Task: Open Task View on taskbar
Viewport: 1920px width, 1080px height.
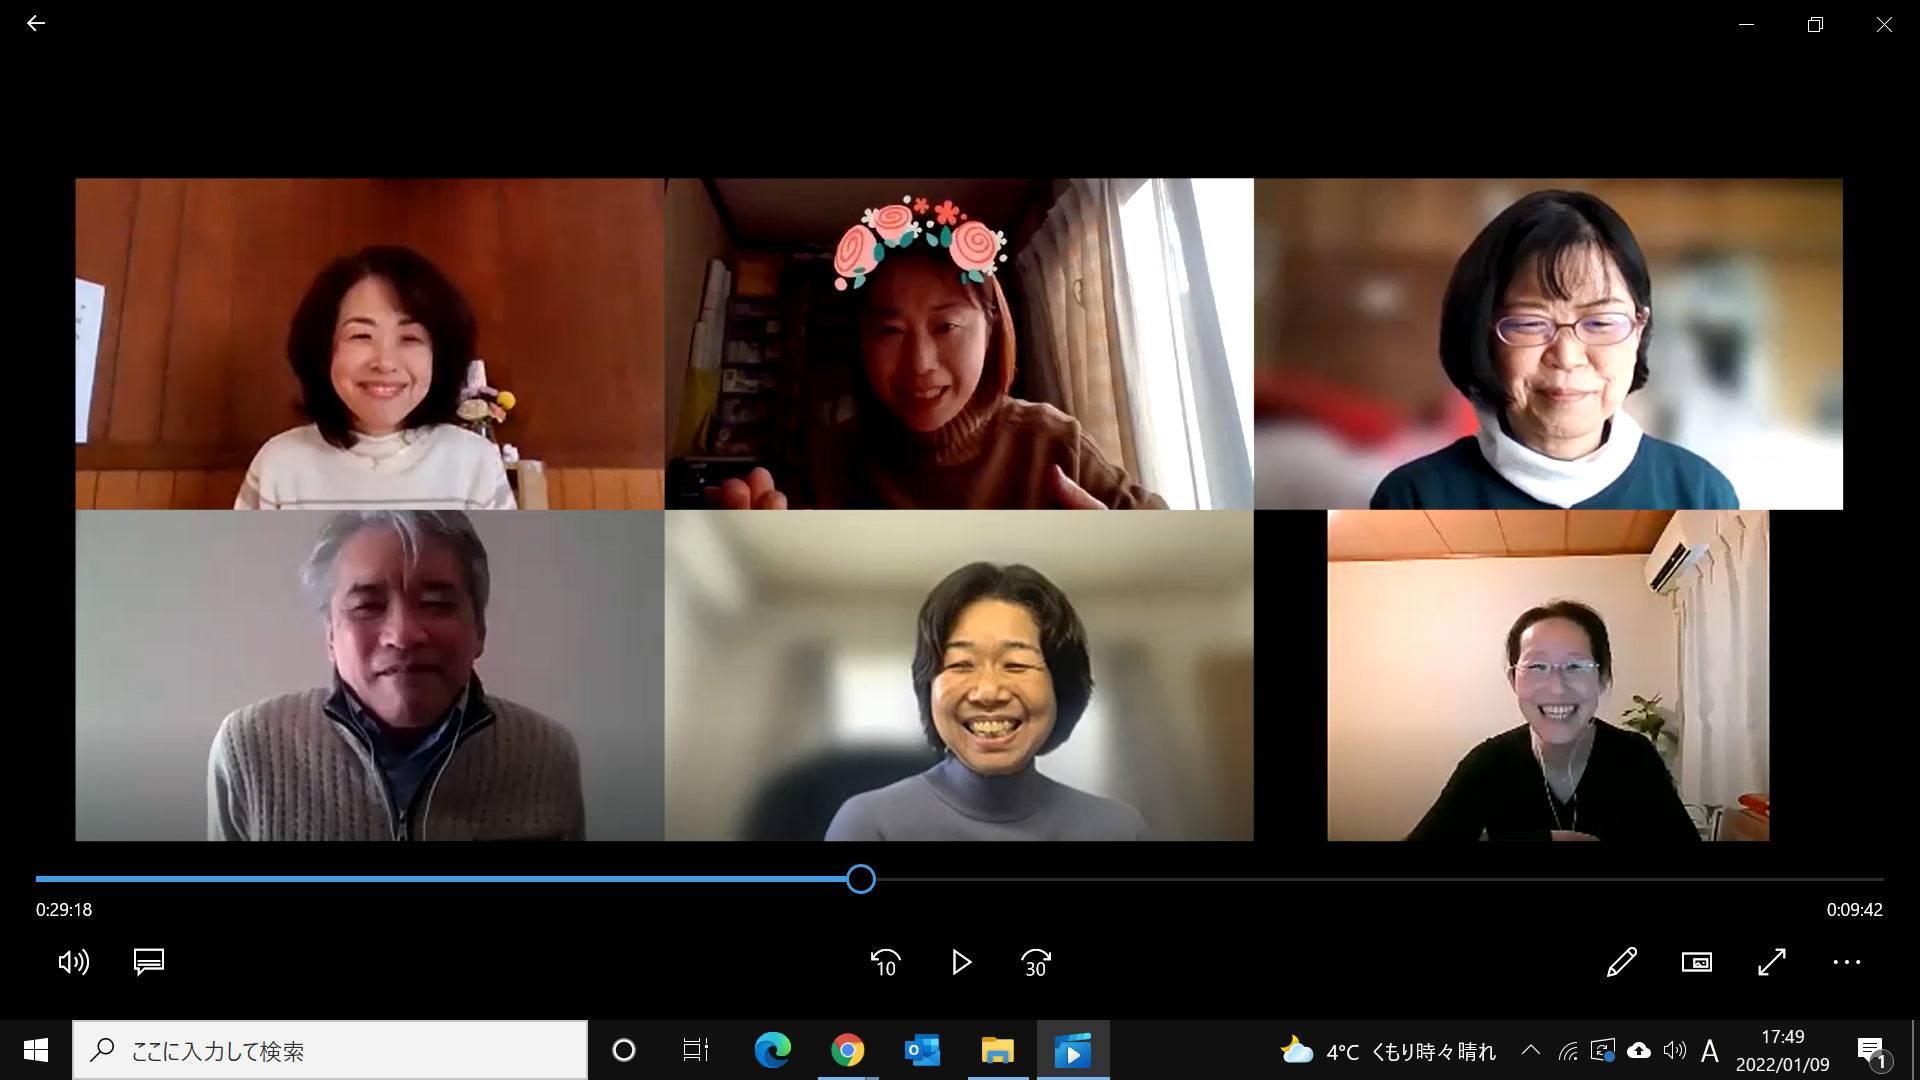Action: point(696,1050)
